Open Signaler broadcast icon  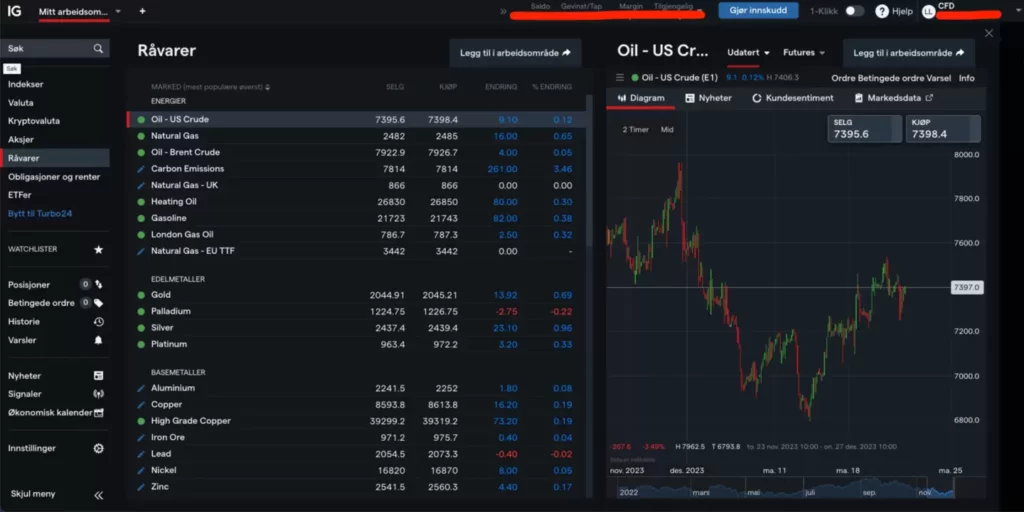[99, 394]
